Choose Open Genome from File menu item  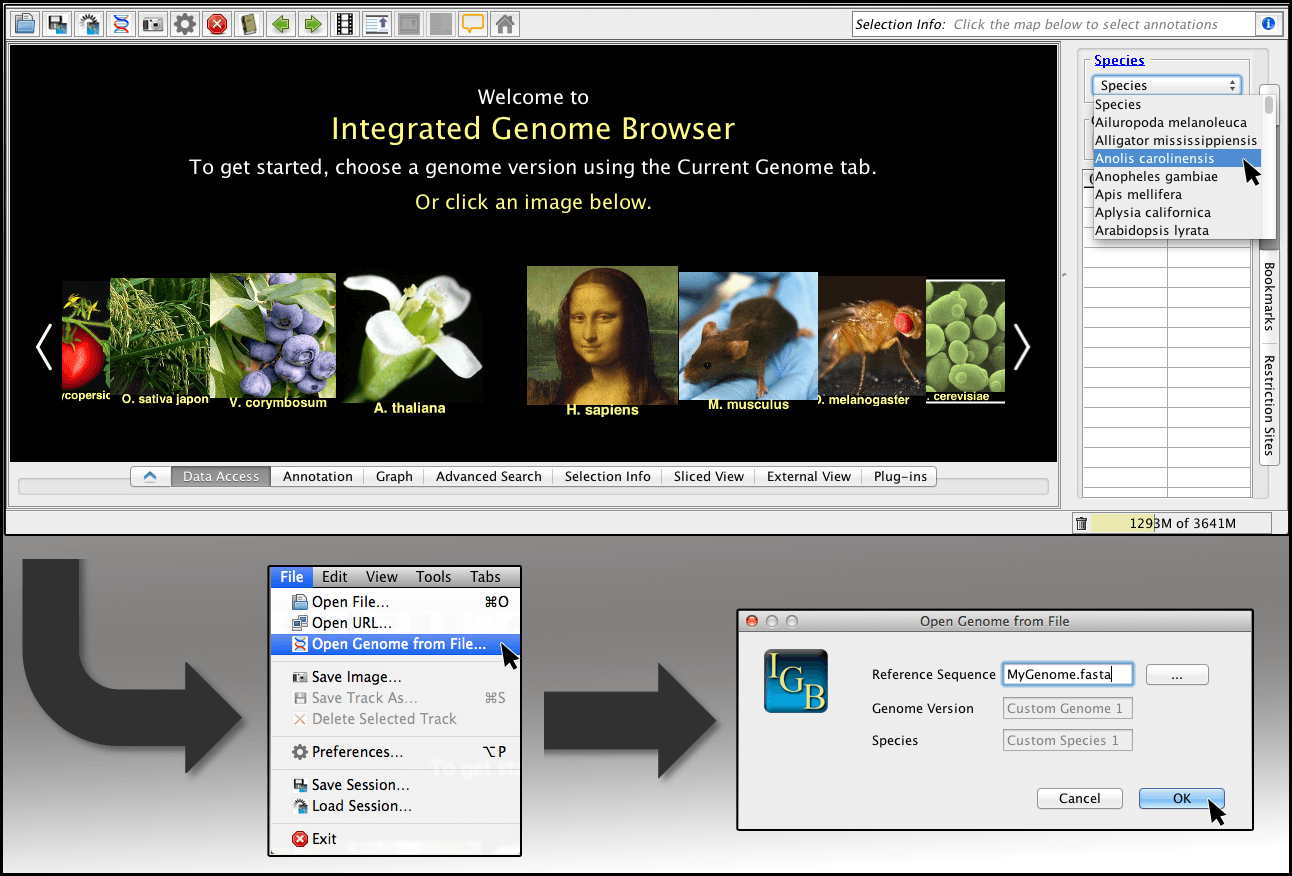[398, 645]
